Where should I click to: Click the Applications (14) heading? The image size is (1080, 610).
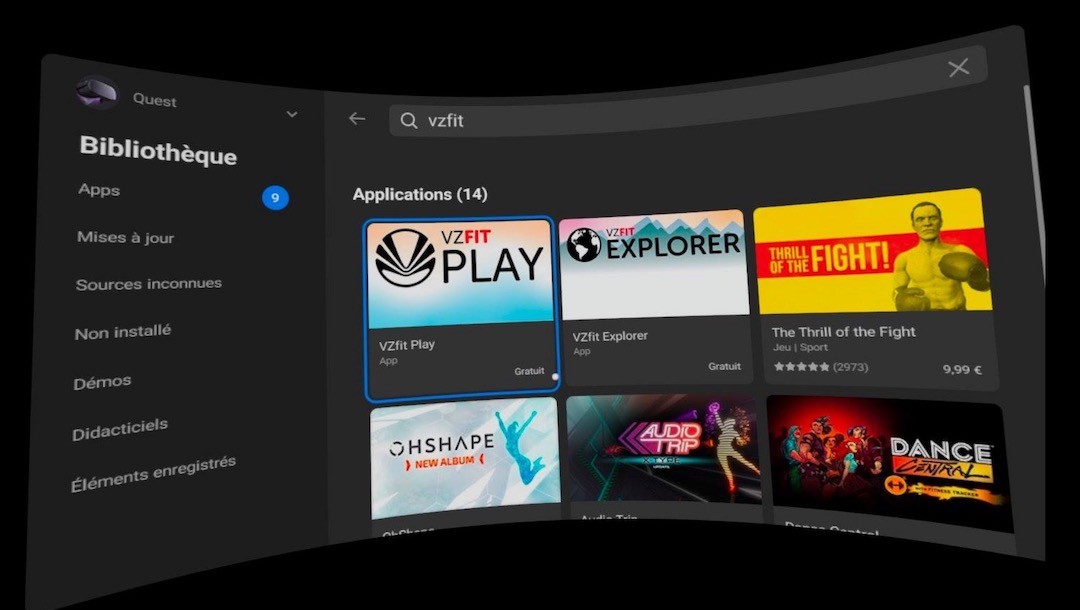tap(420, 195)
